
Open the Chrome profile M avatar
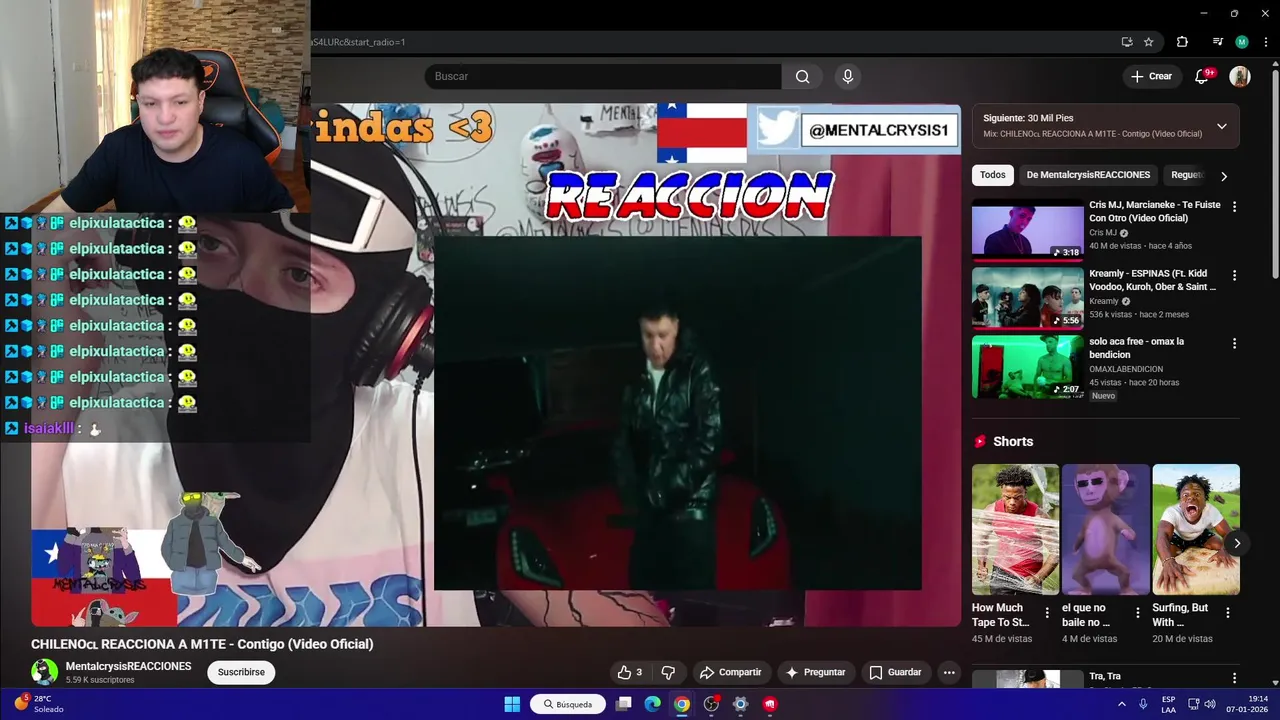point(1242,42)
